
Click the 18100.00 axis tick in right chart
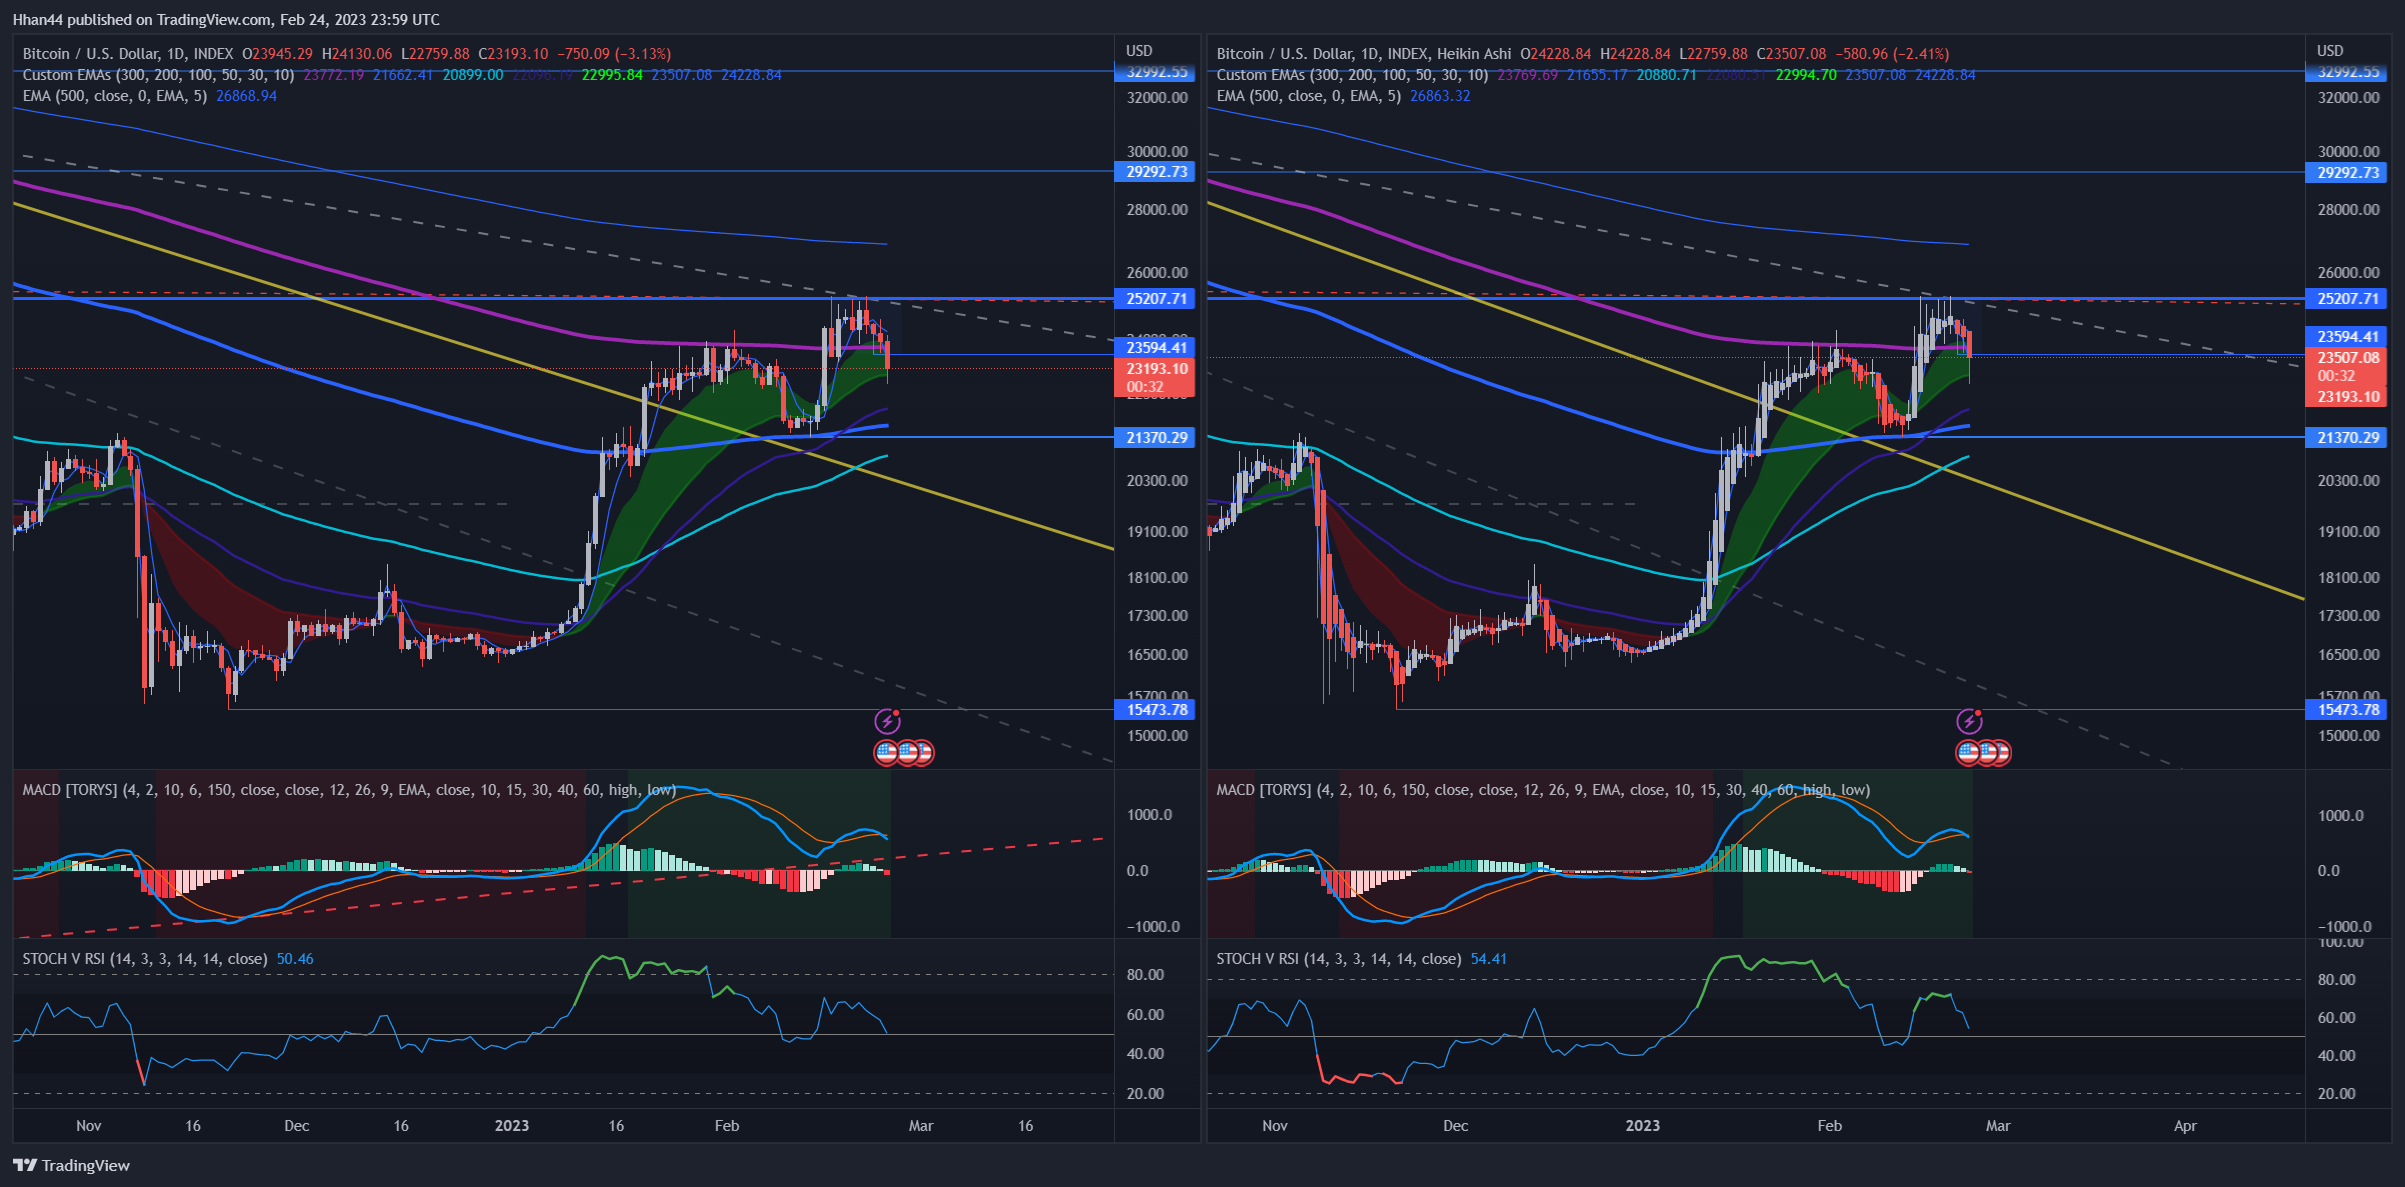[x=2349, y=578]
